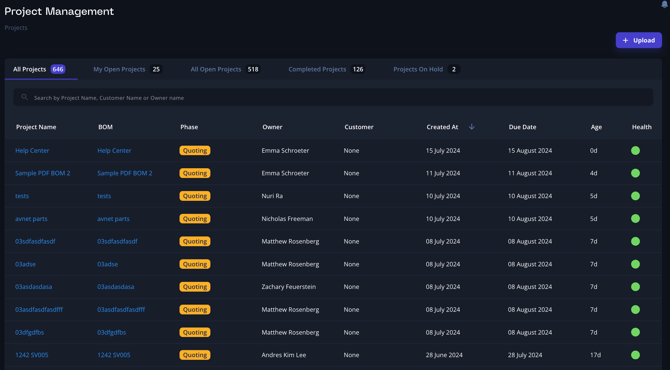Open the Completed Projects tab
The height and width of the screenshot is (370, 670).
click(326, 69)
